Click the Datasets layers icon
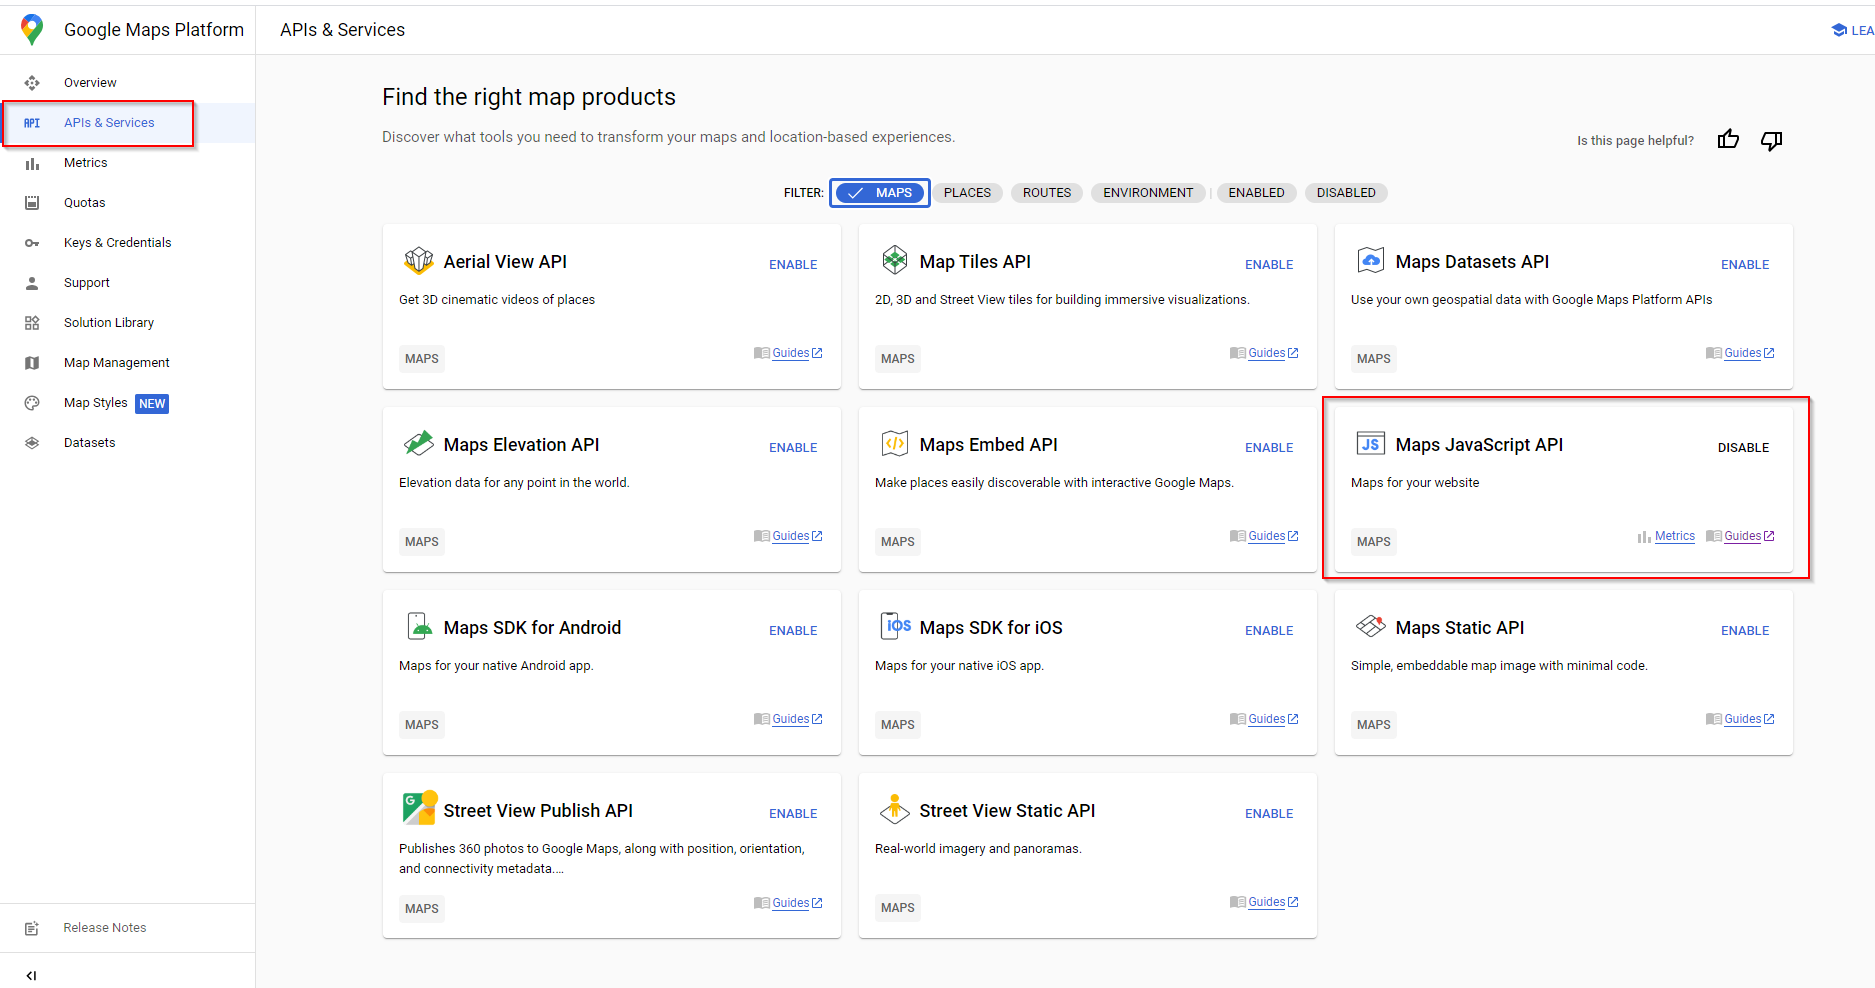This screenshot has width=1875, height=988. tap(32, 443)
